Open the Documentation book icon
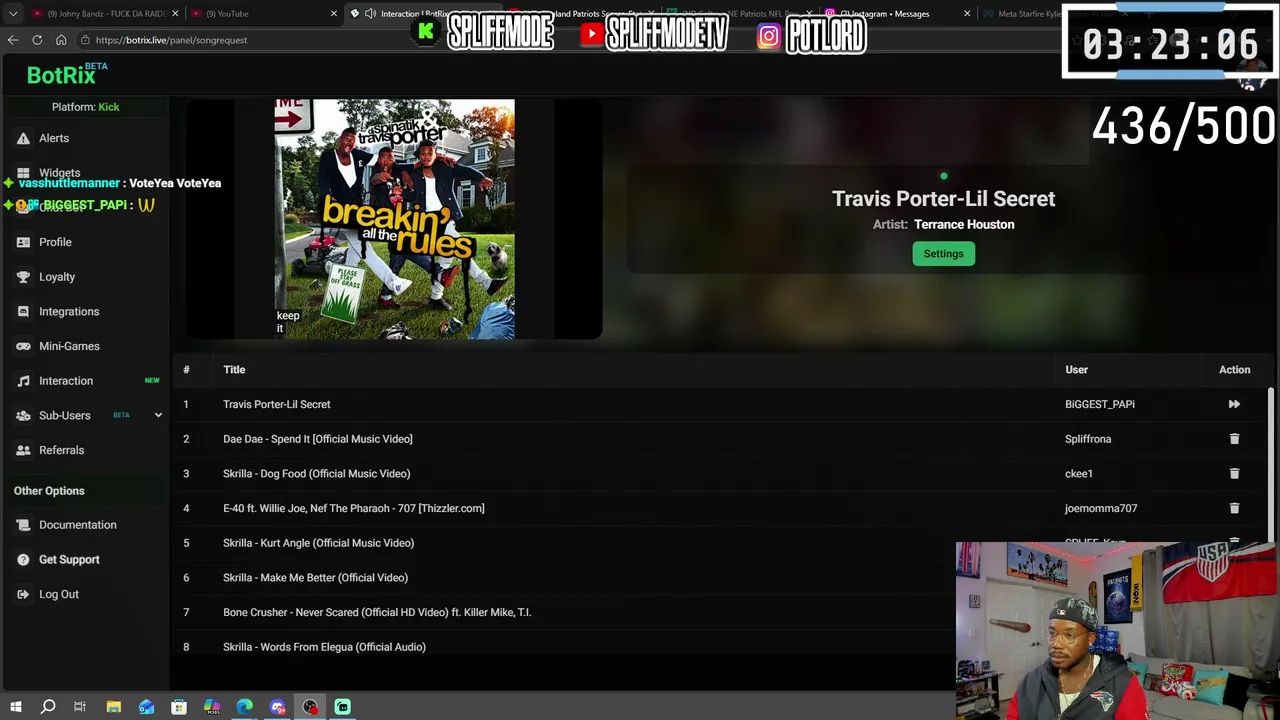The width and height of the screenshot is (1280, 720). pos(23,525)
